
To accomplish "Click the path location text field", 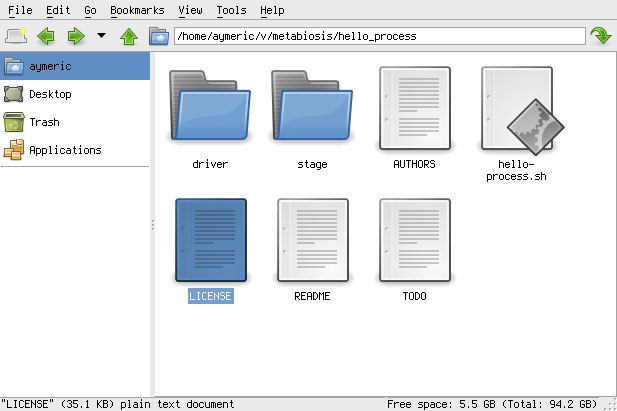I will [x=379, y=37].
